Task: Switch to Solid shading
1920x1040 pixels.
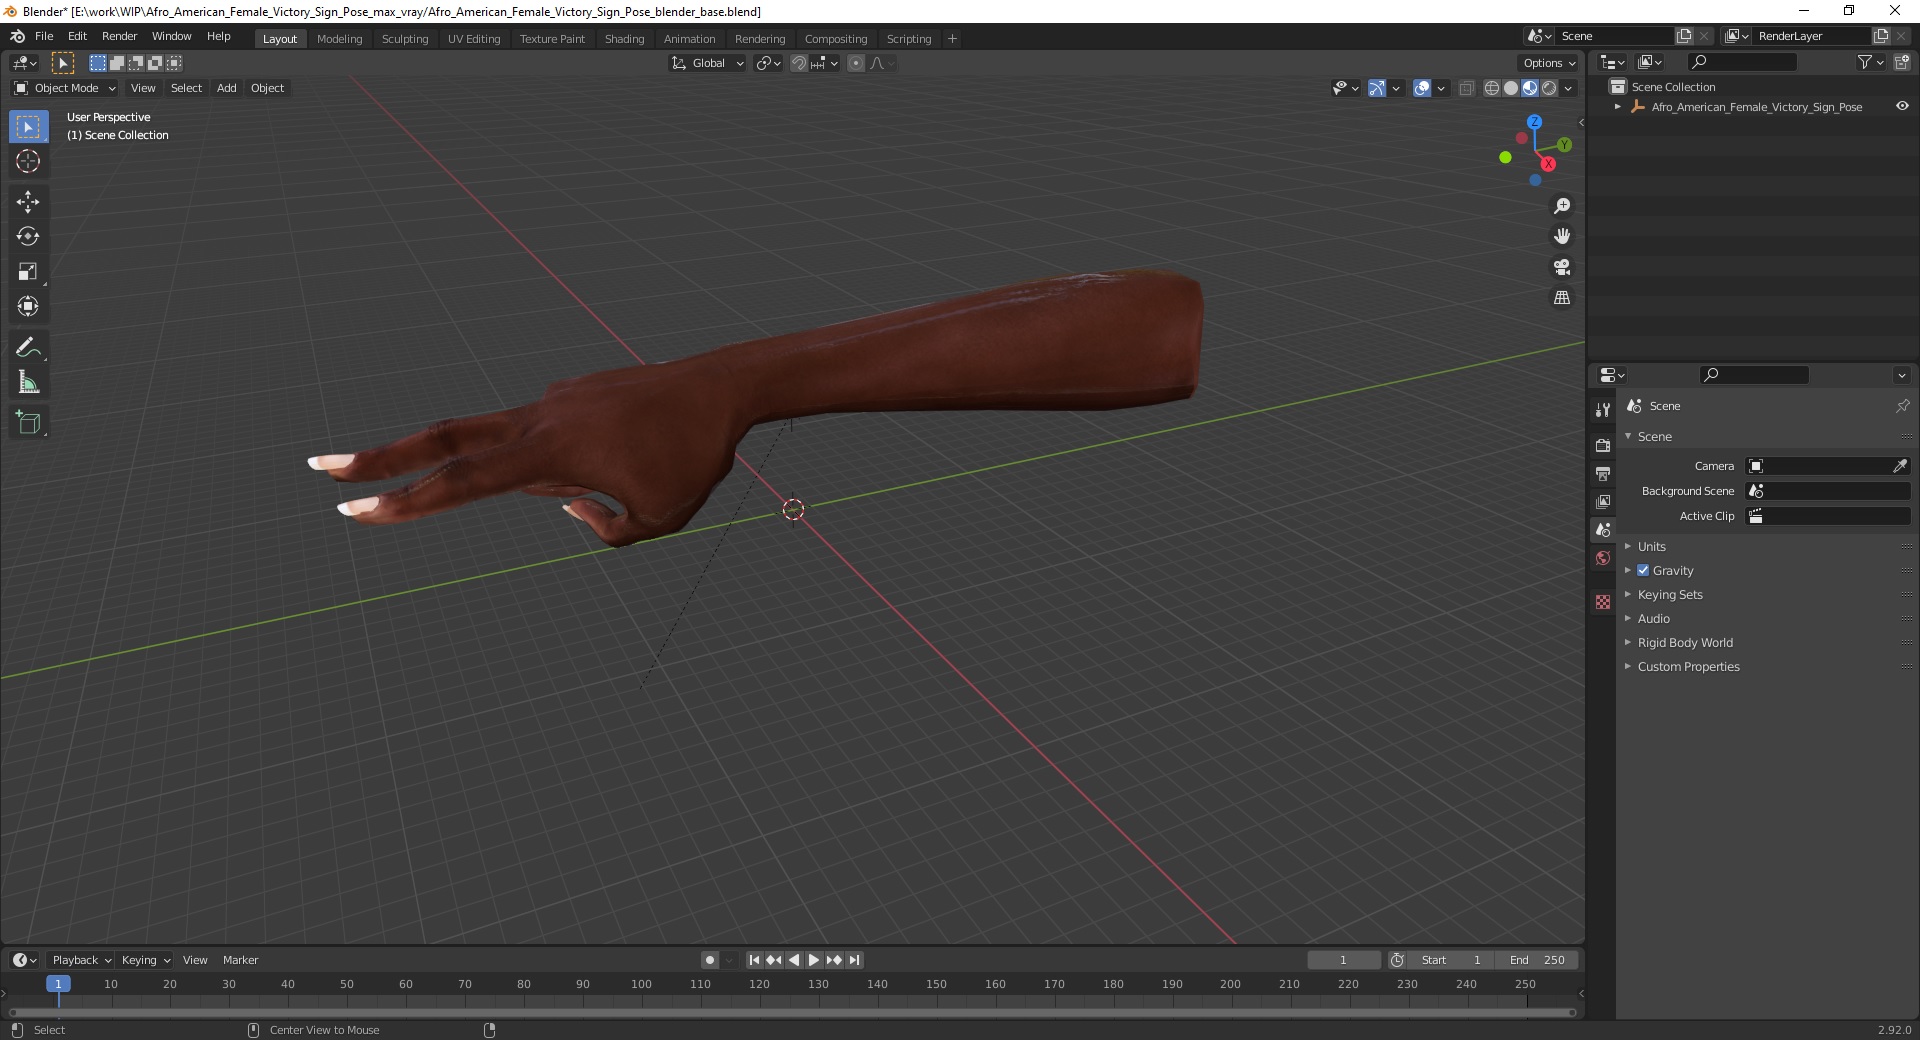Action: (x=1511, y=88)
